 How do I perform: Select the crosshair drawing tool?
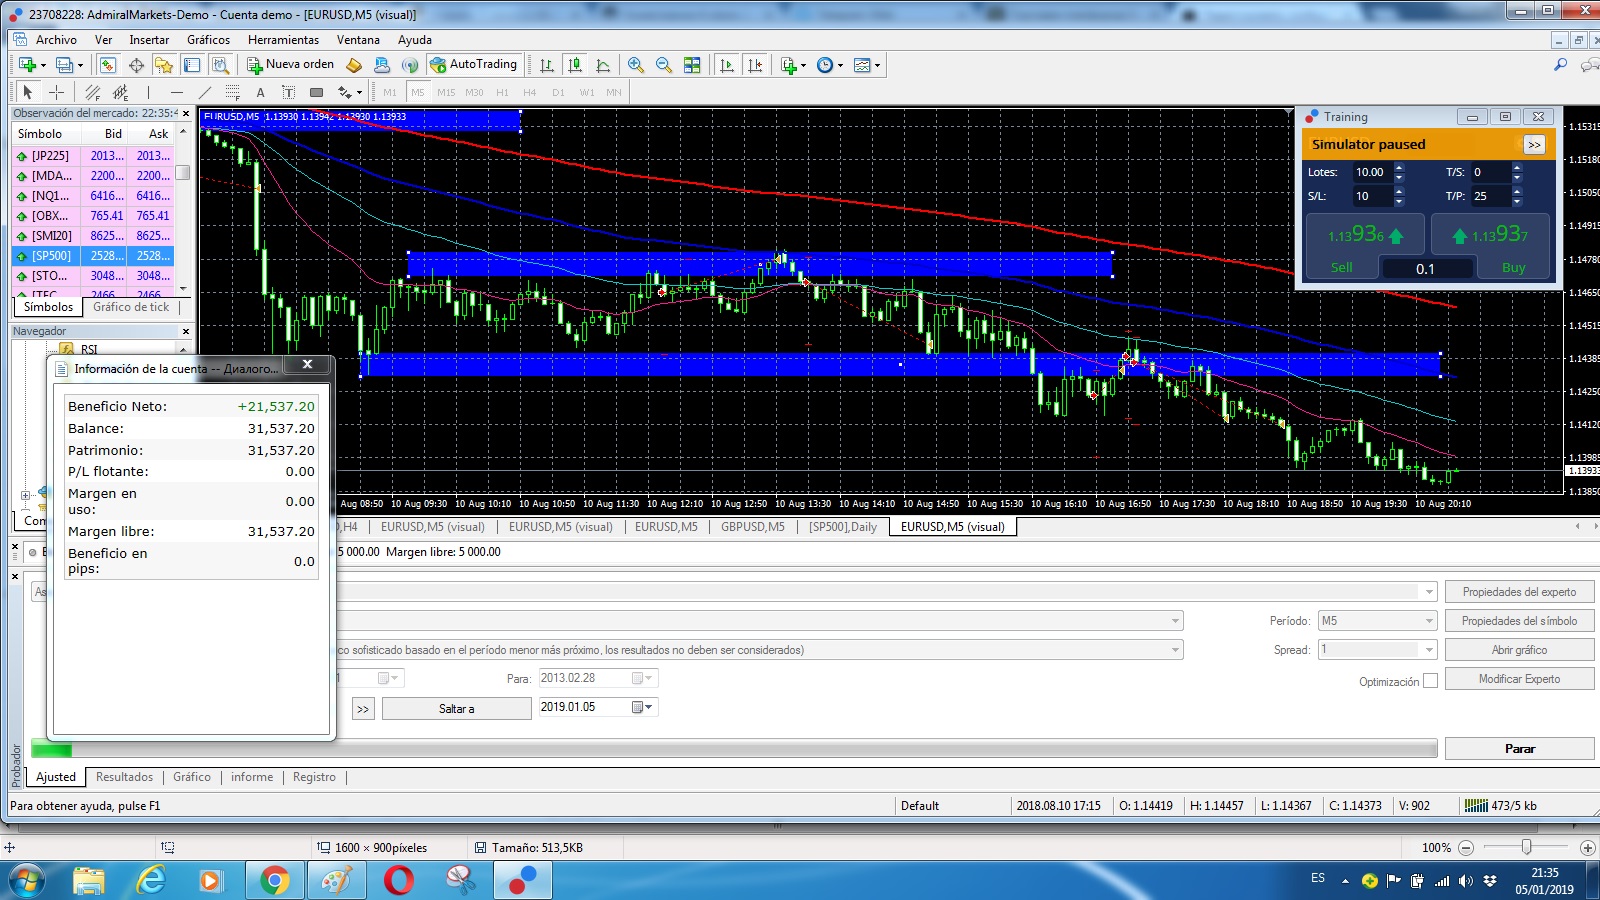[57, 92]
